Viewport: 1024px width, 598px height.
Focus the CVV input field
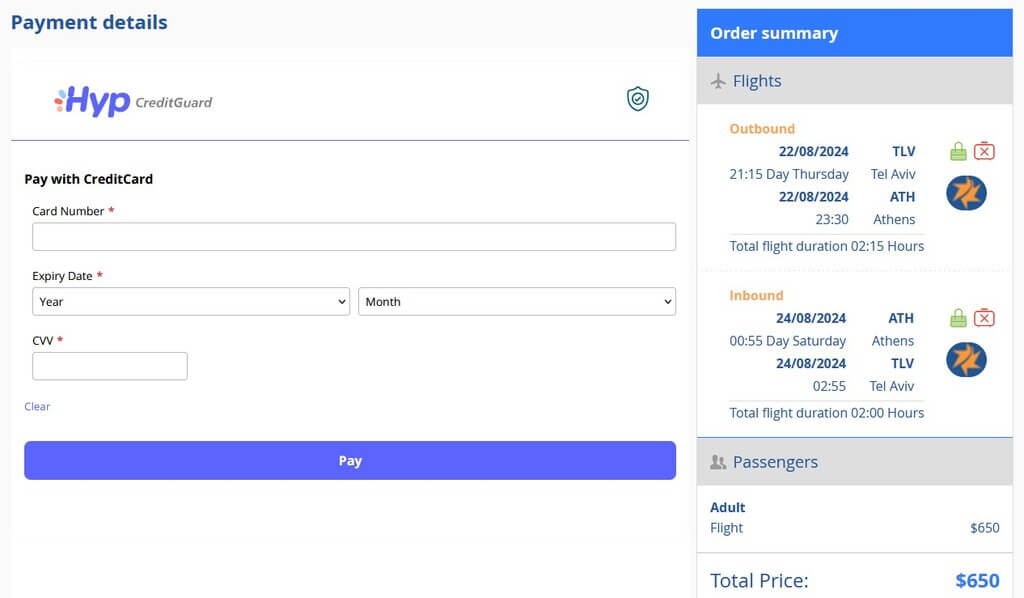click(x=110, y=366)
